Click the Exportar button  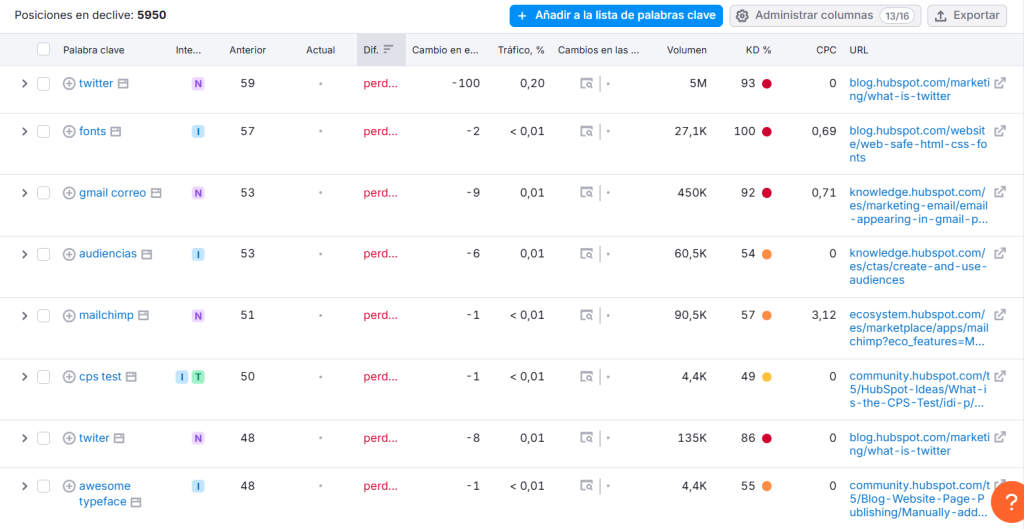(x=967, y=16)
